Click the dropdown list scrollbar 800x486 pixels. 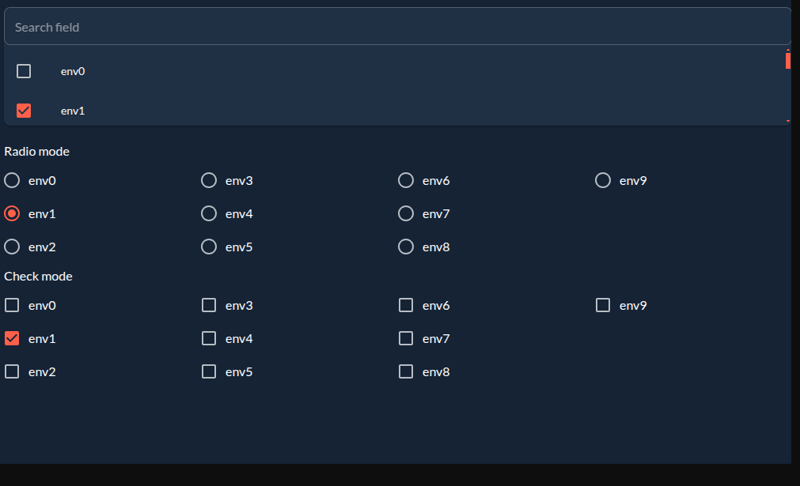click(x=788, y=61)
